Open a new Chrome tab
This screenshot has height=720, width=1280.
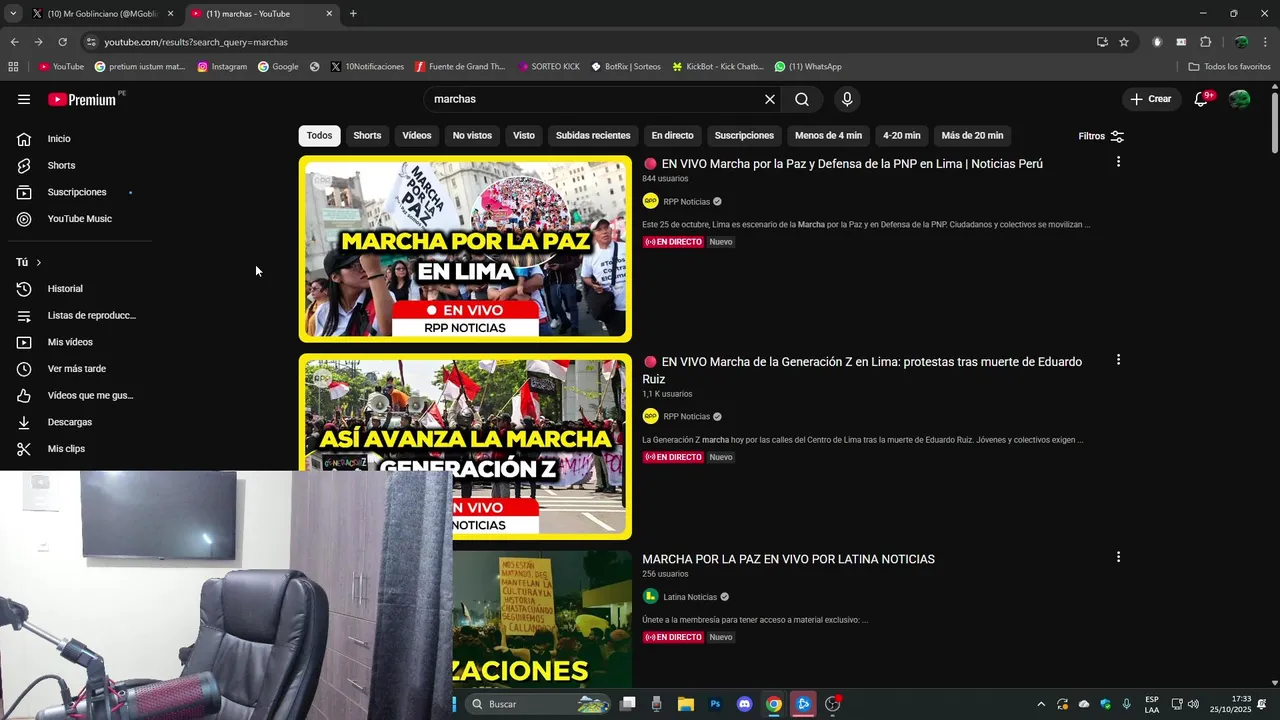pos(353,14)
